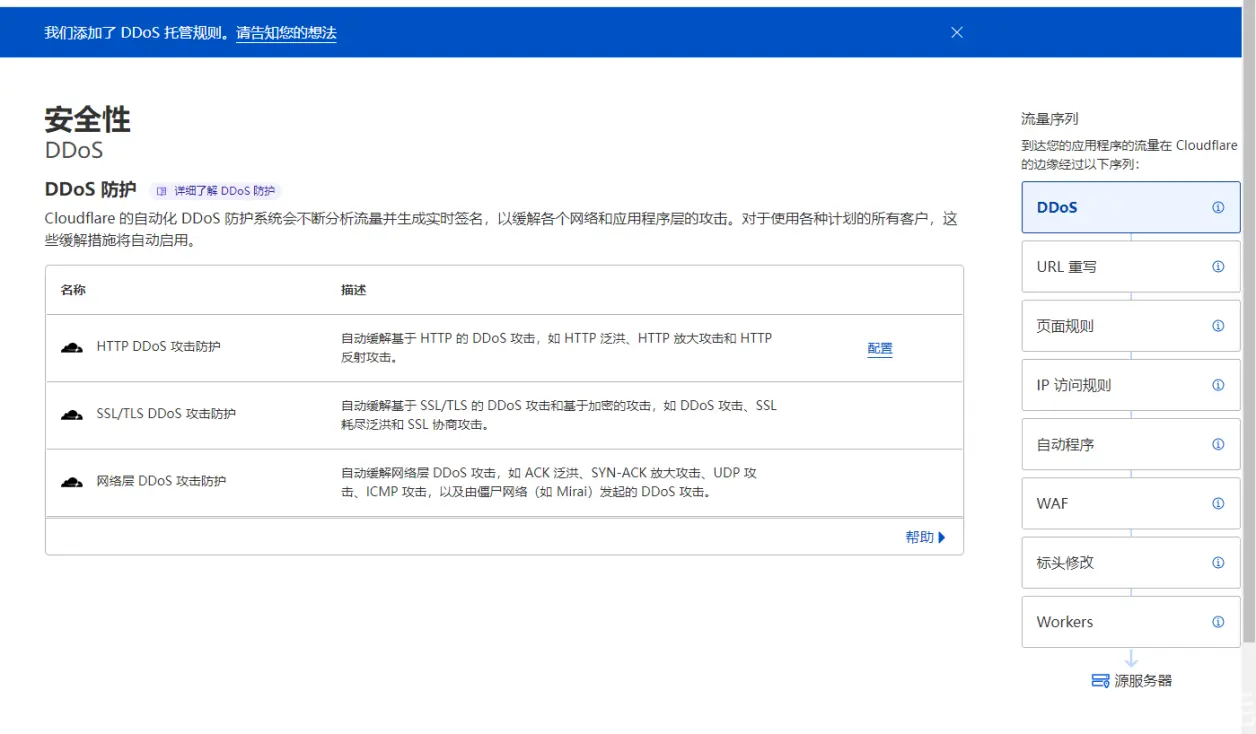Click the description of HTTP DDoS 攻击防护
Screen dimensions: 1256x734
click(557, 348)
